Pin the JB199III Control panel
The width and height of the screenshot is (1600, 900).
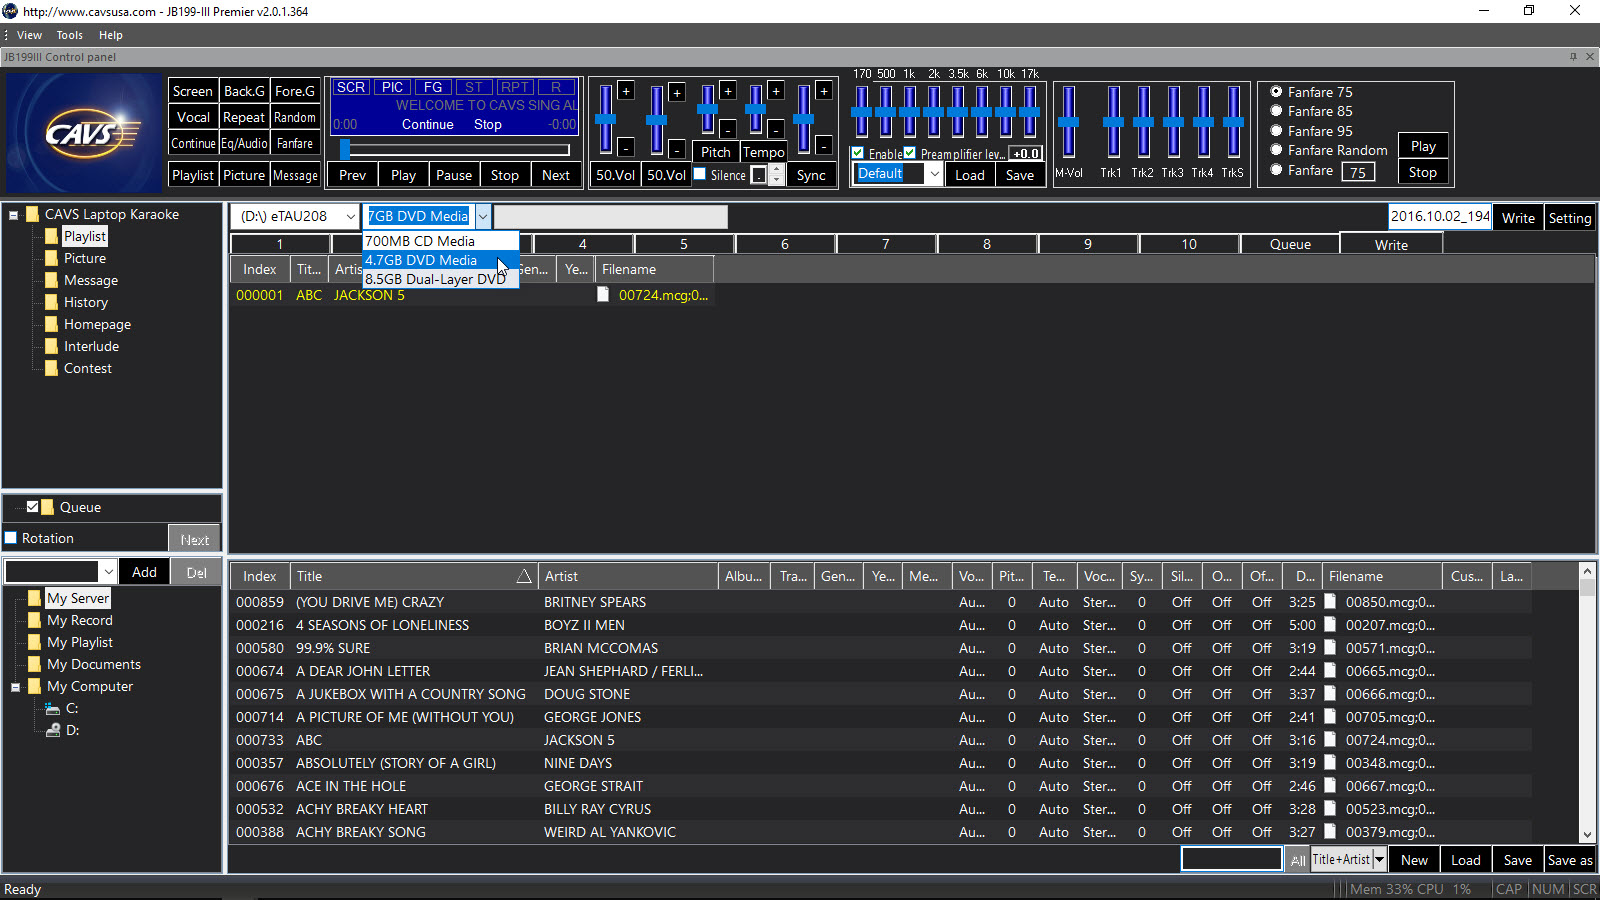(x=1573, y=57)
